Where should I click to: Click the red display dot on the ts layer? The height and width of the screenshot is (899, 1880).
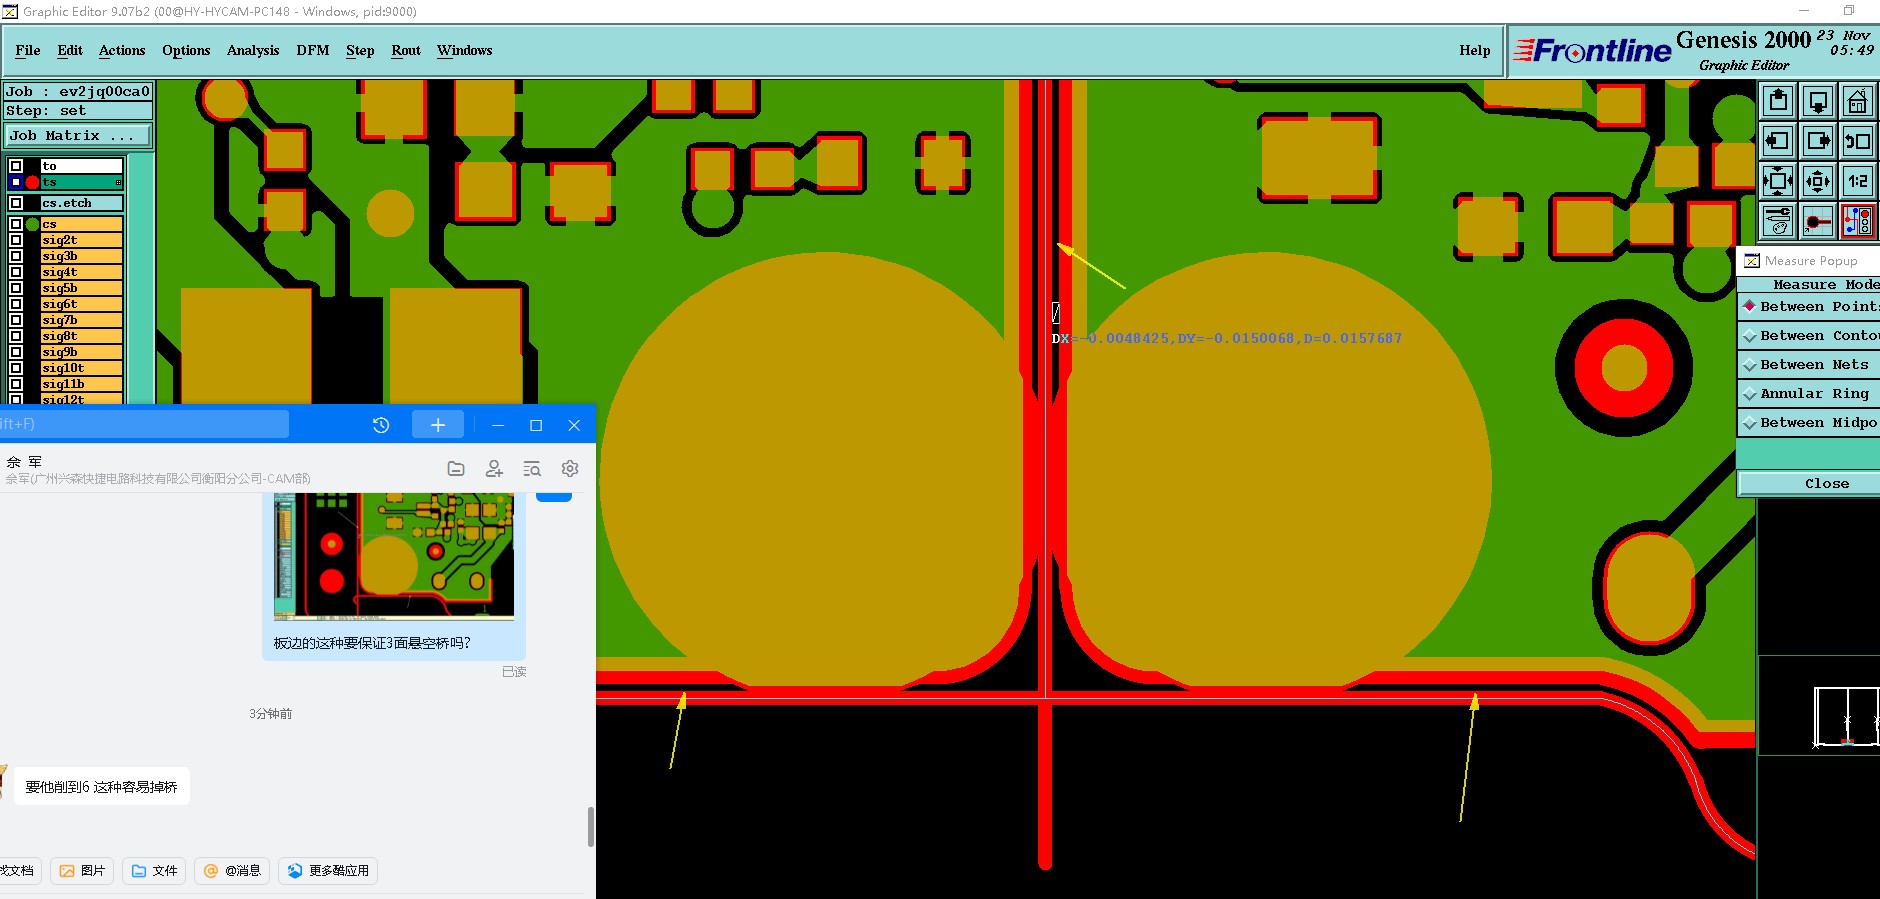[x=33, y=182]
